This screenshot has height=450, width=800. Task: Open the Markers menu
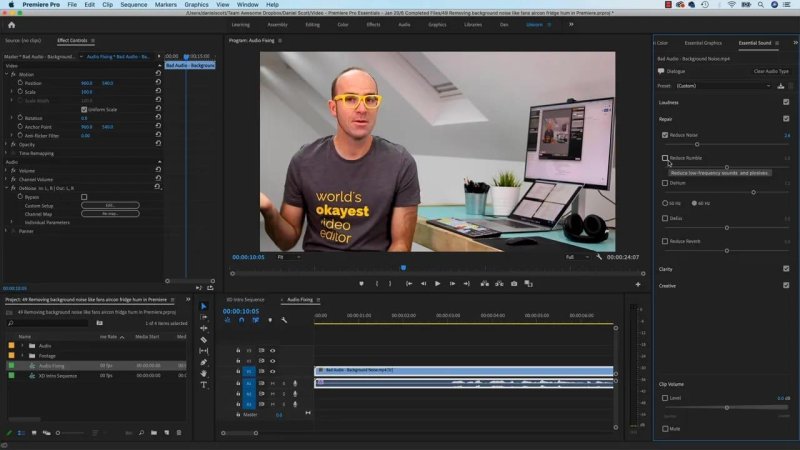point(166,5)
